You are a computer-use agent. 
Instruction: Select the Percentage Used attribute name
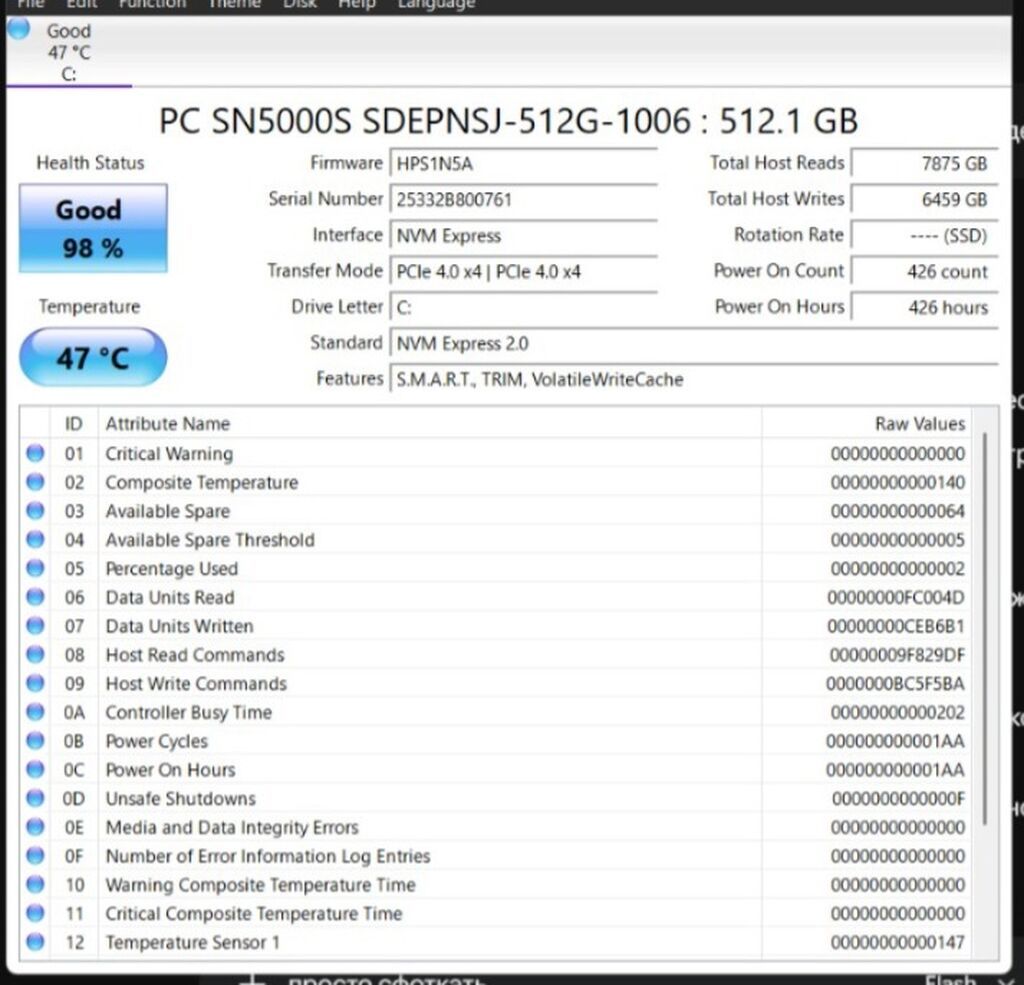point(172,568)
